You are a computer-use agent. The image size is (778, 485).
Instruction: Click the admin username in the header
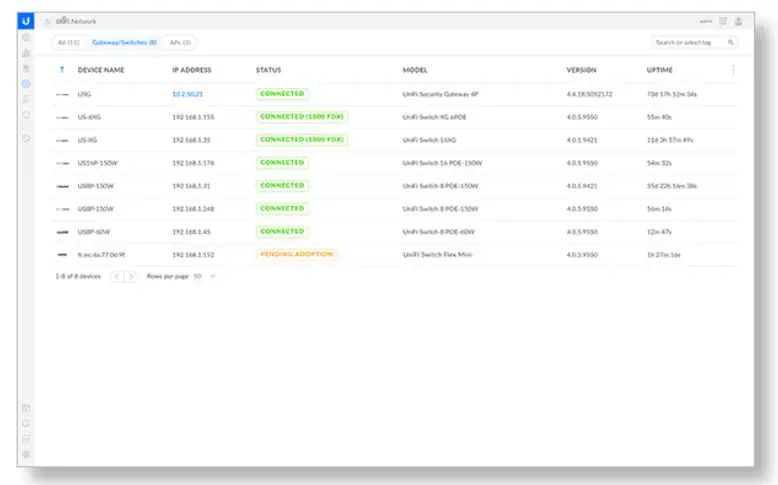[x=706, y=21]
